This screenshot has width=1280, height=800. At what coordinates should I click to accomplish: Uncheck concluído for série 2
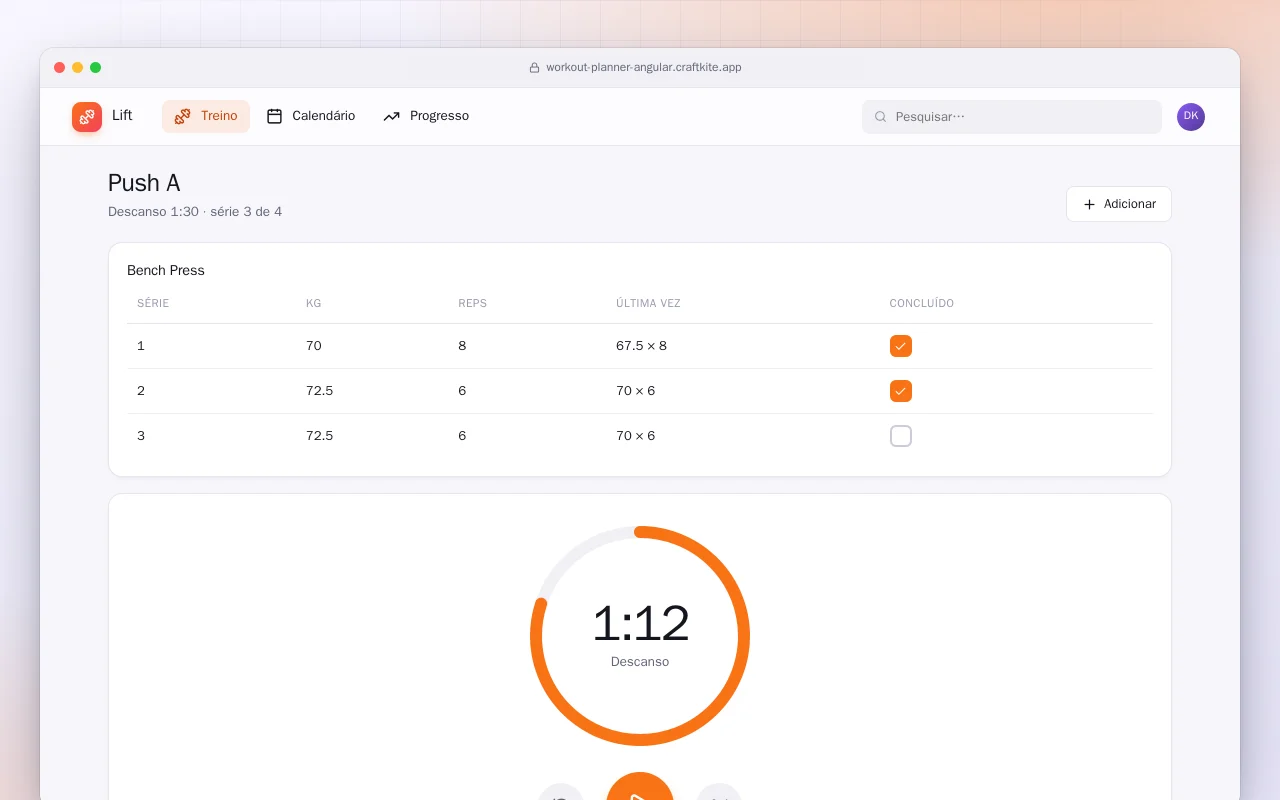(901, 391)
